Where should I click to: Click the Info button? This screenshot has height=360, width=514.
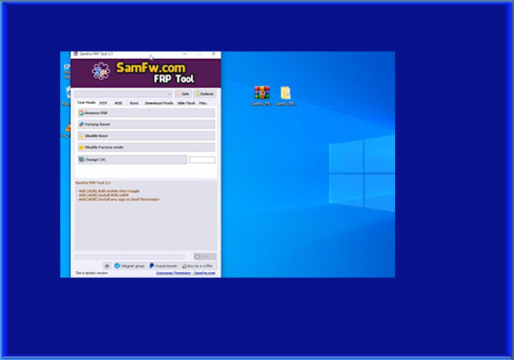pyautogui.click(x=183, y=94)
